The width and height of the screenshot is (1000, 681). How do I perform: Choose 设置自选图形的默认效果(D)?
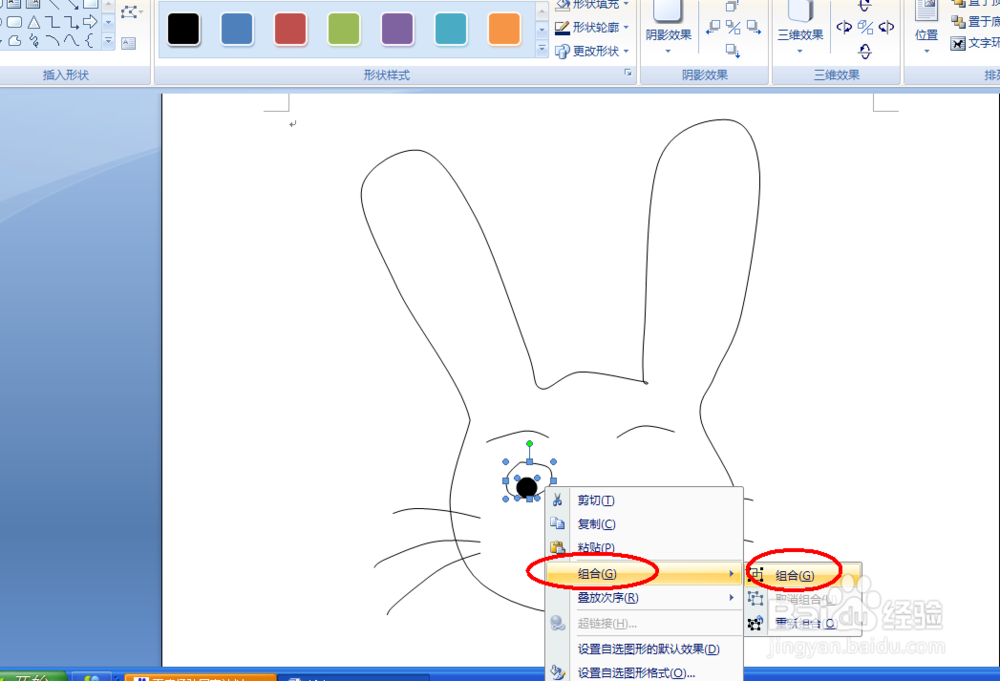pos(644,649)
